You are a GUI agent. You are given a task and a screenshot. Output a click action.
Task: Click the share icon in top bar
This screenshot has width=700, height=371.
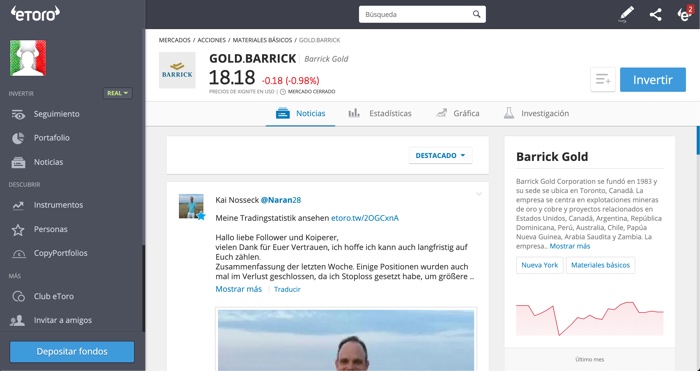[x=655, y=14]
